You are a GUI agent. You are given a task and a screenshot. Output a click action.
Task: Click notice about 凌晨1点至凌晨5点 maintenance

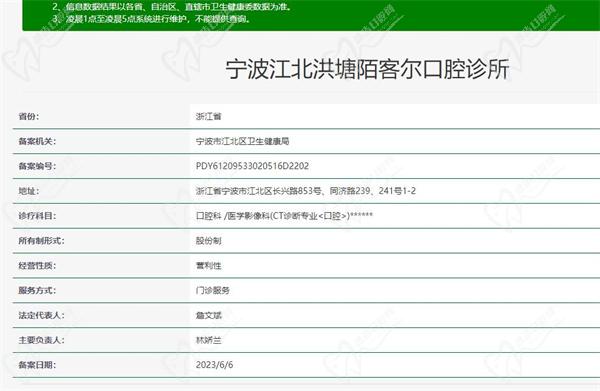click(x=152, y=18)
